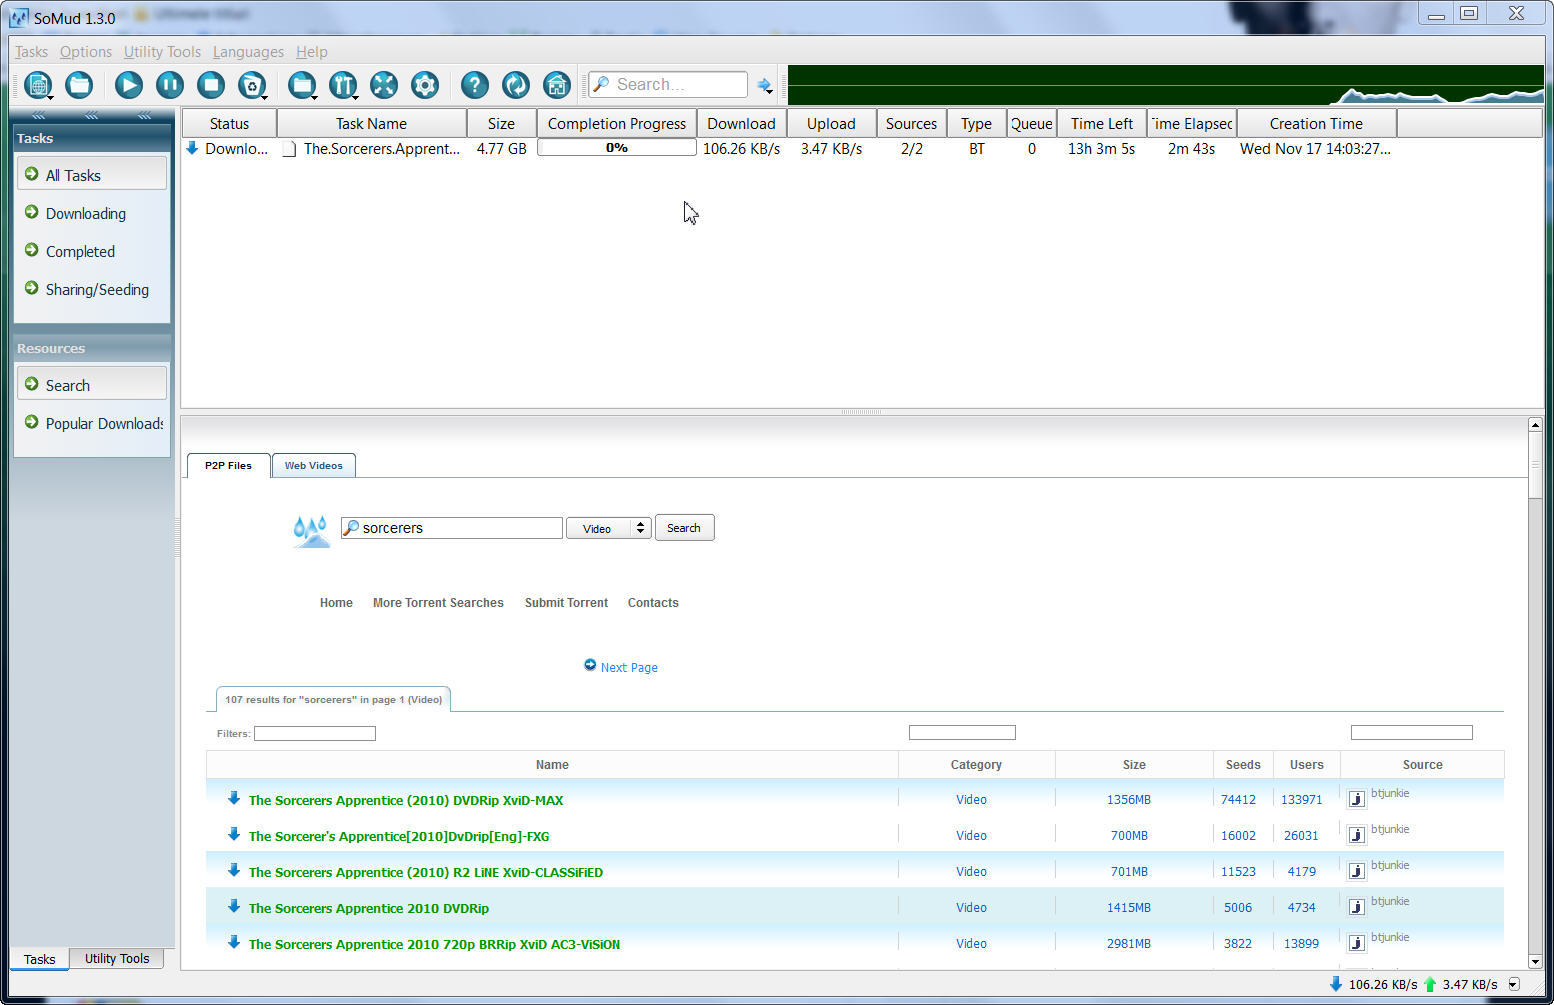
Task: Click the Start task play icon
Action: click(x=128, y=85)
